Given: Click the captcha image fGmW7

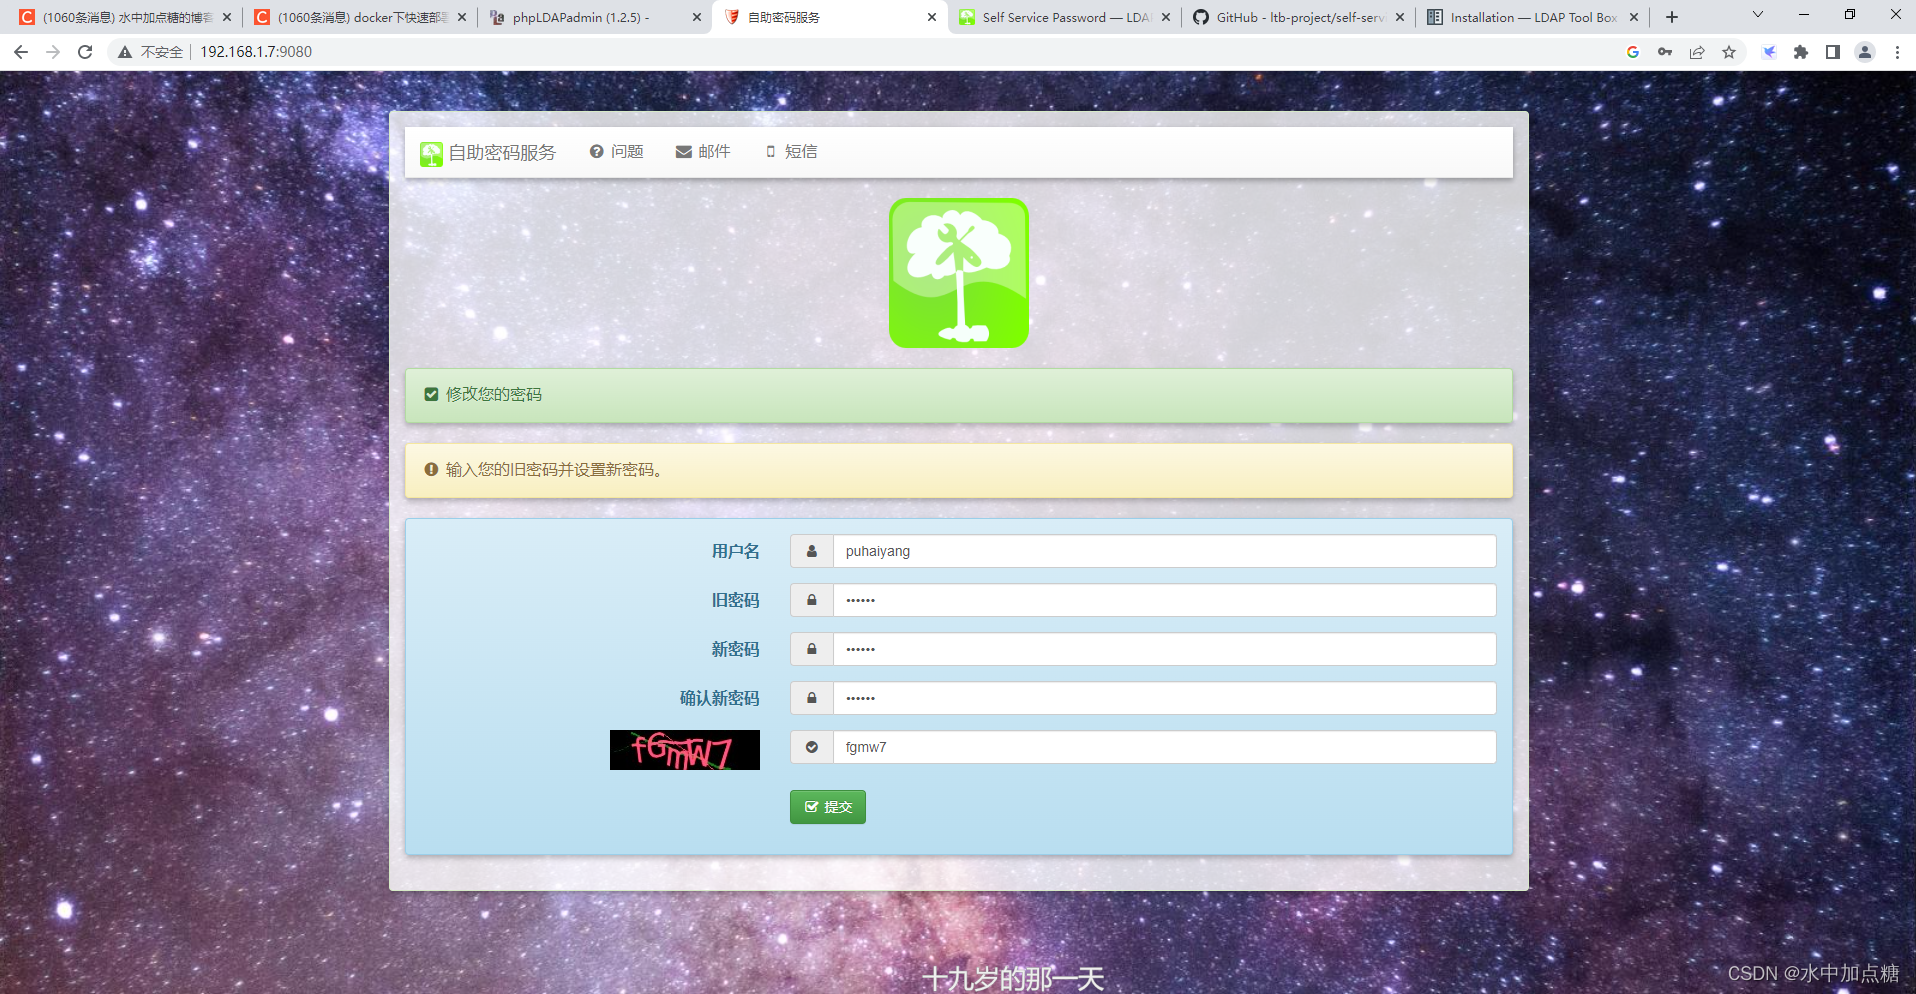Looking at the screenshot, I should click(x=685, y=750).
